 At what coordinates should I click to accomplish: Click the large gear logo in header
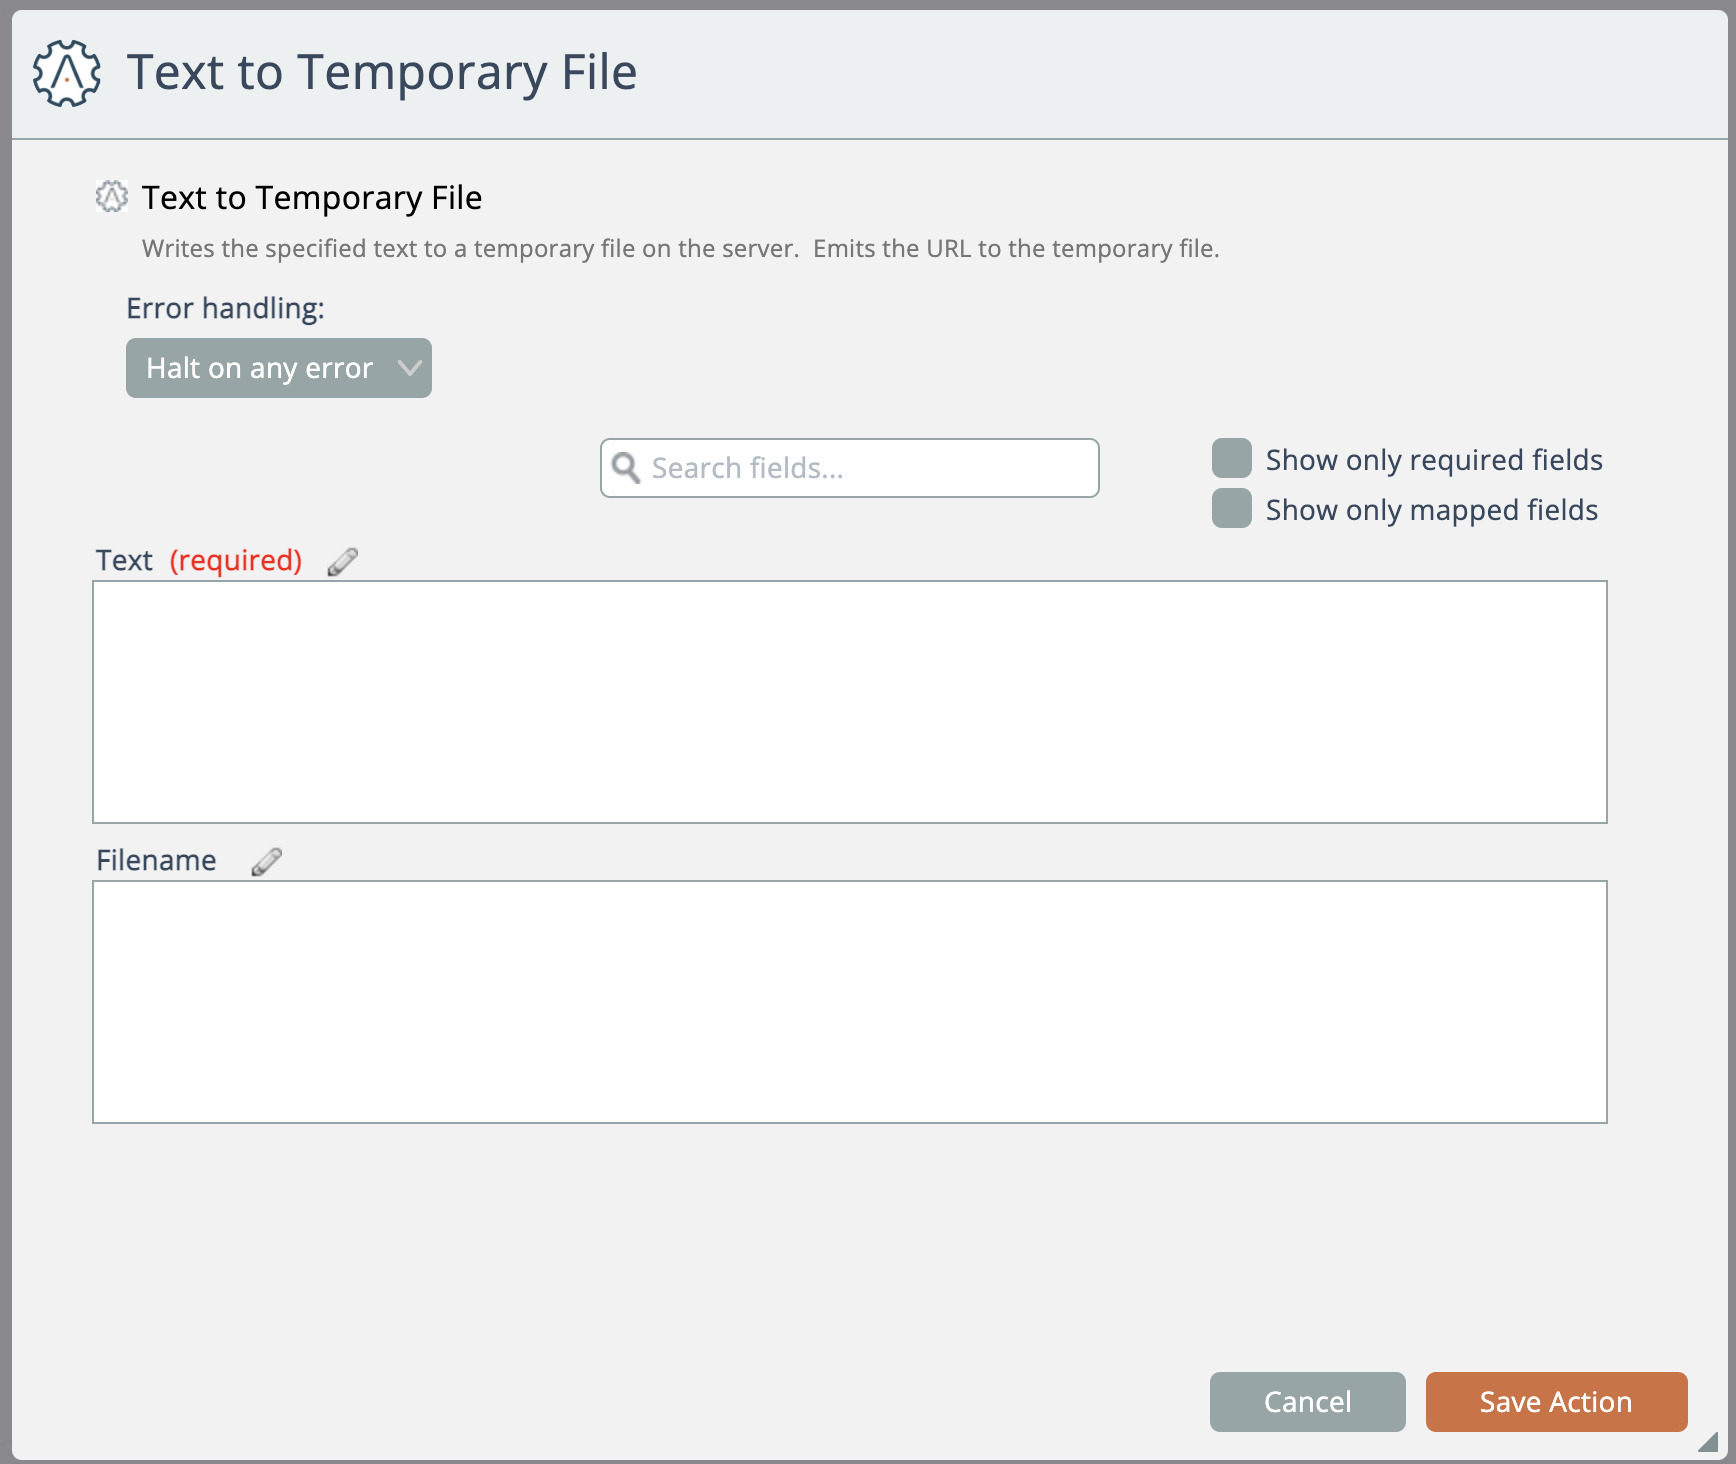[x=66, y=73]
